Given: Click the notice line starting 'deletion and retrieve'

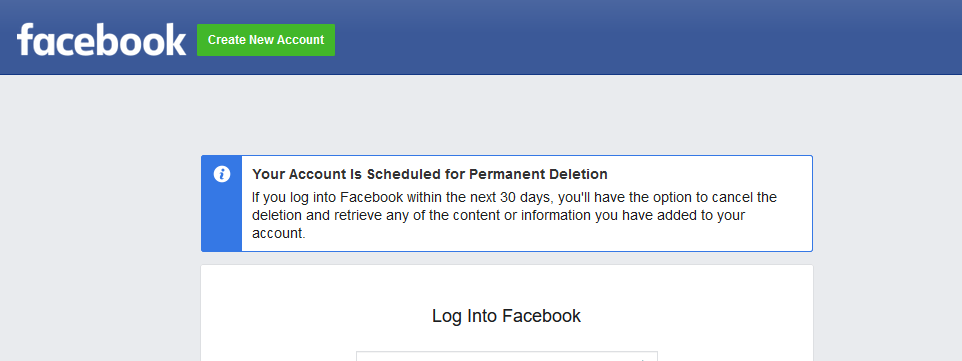Looking at the screenshot, I should (x=498, y=215).
